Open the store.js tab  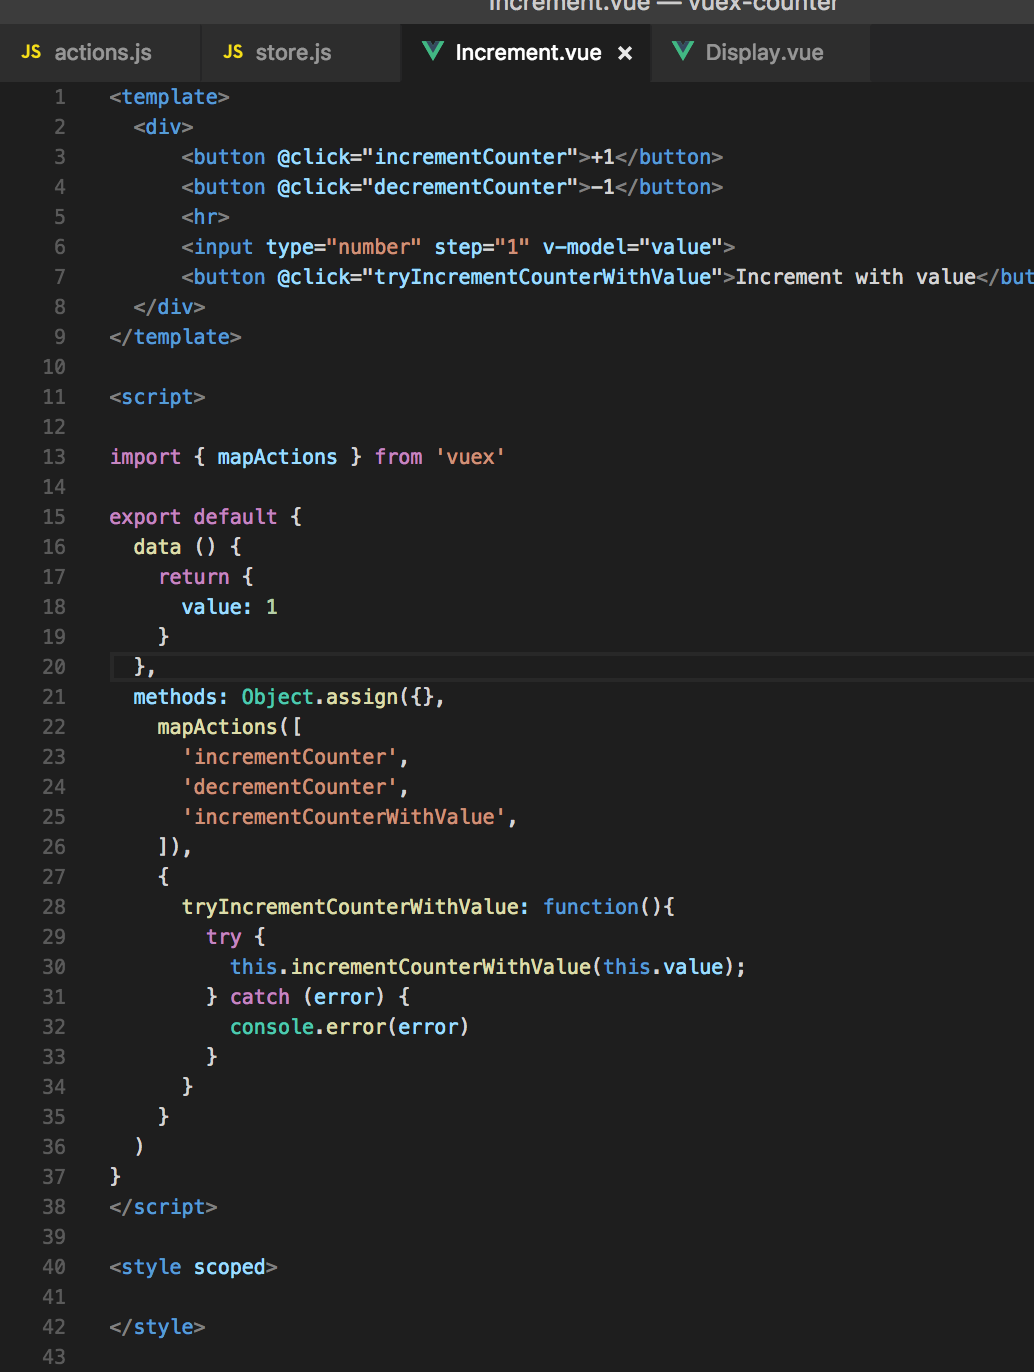[x=300, y=52]
